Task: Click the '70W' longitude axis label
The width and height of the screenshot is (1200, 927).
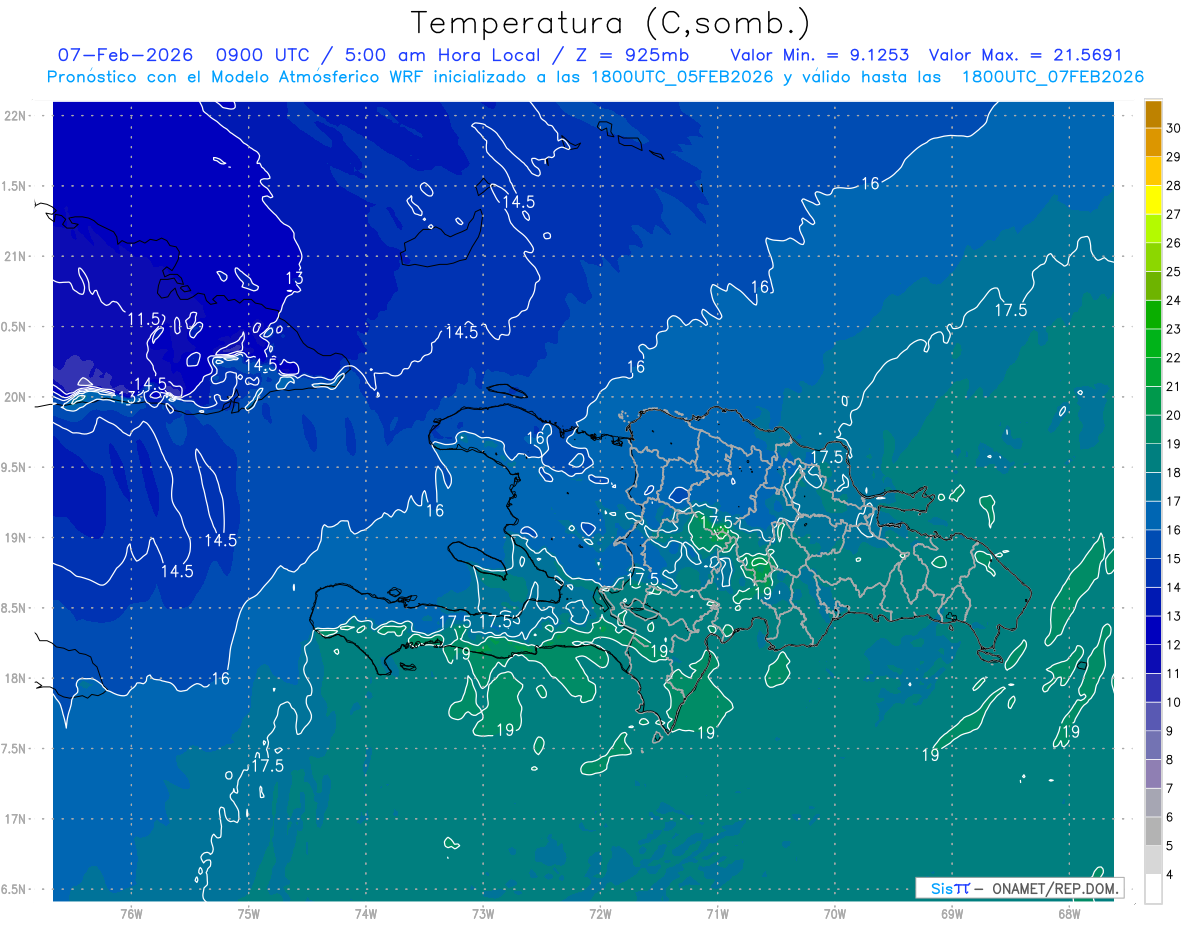Action: 835,914
